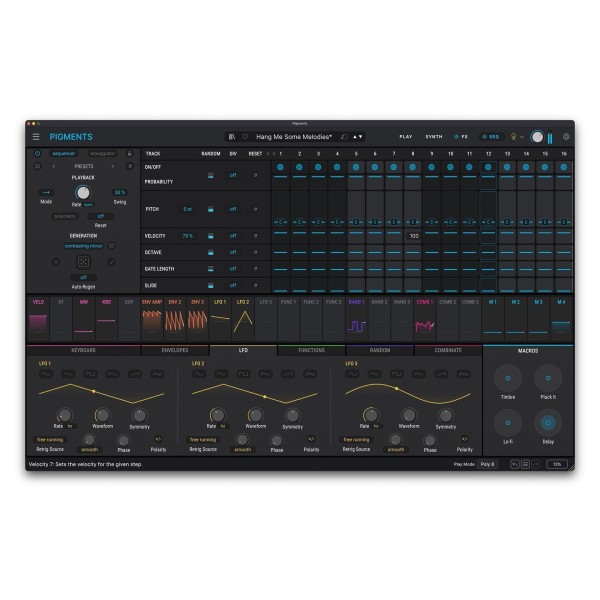
Task: Click reset icon for Pitch row
Action: click(x=256, y=209)
